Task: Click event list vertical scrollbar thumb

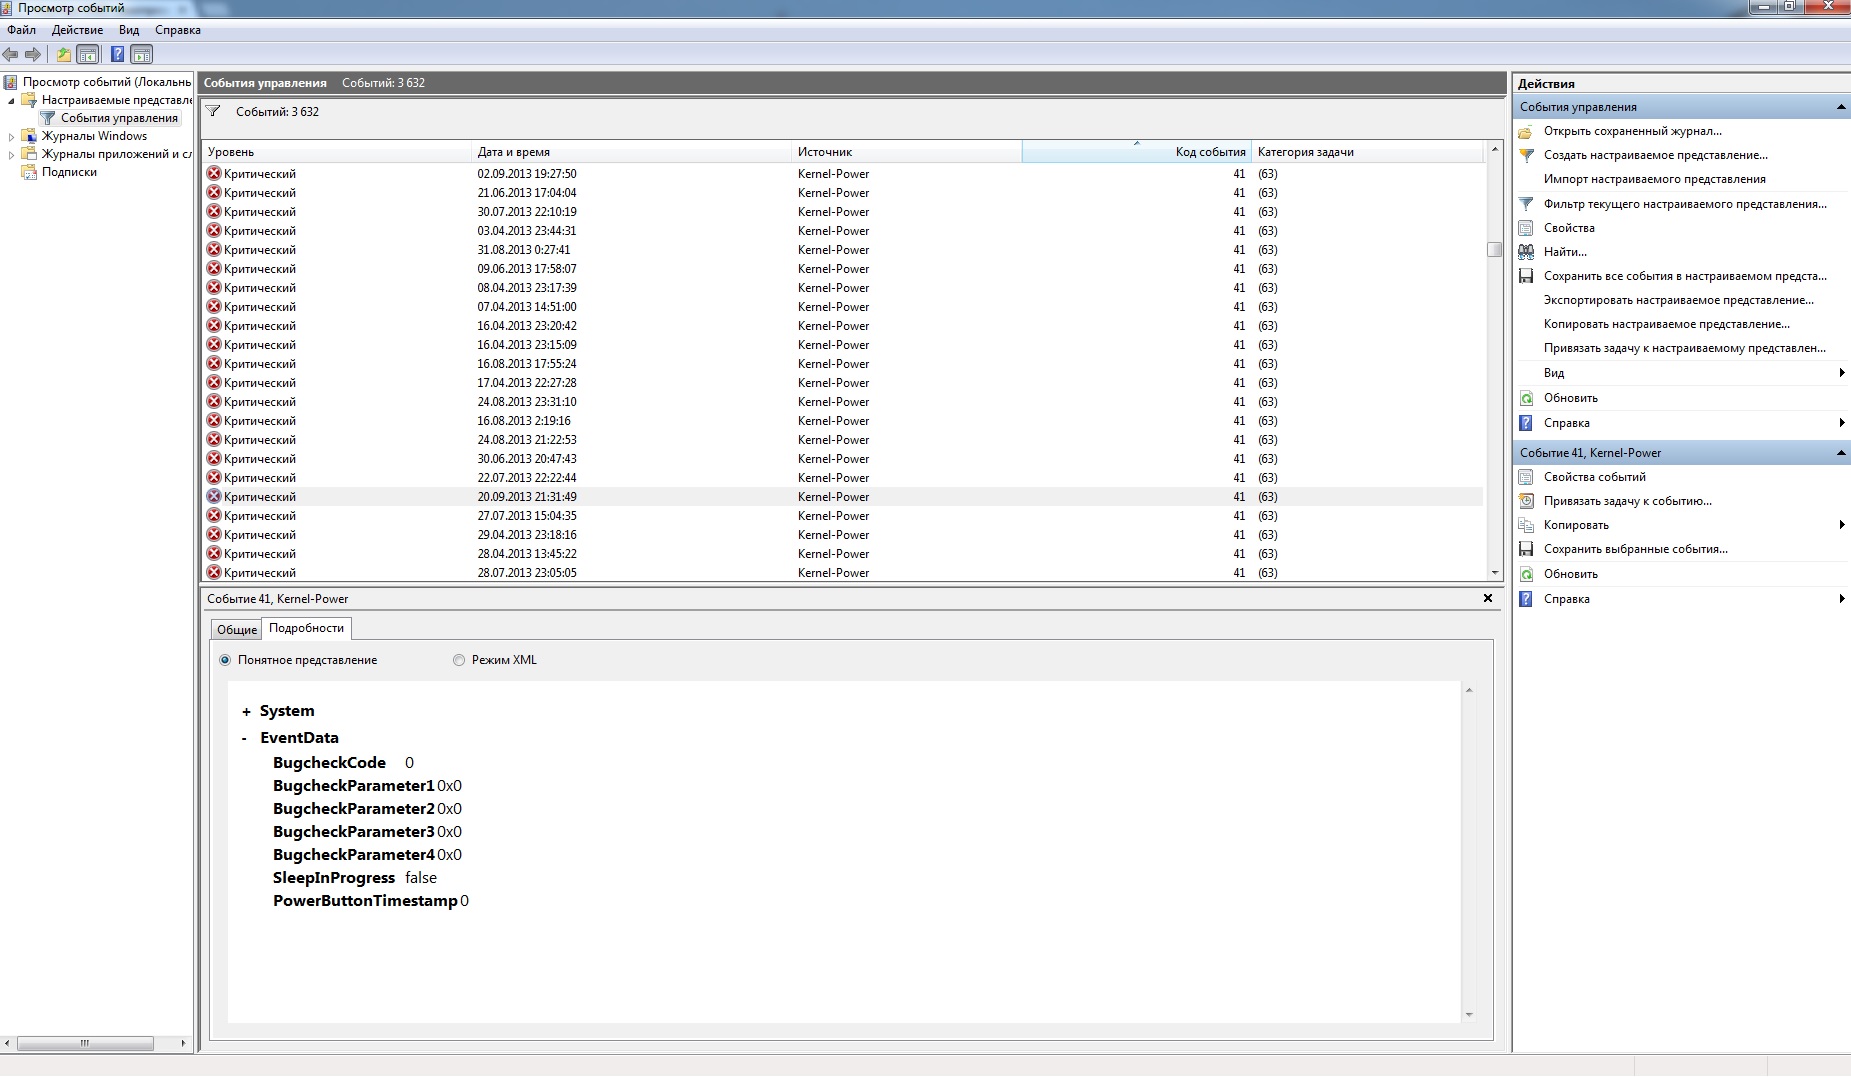Action: pyautogui.click(x=1494, y=250)
